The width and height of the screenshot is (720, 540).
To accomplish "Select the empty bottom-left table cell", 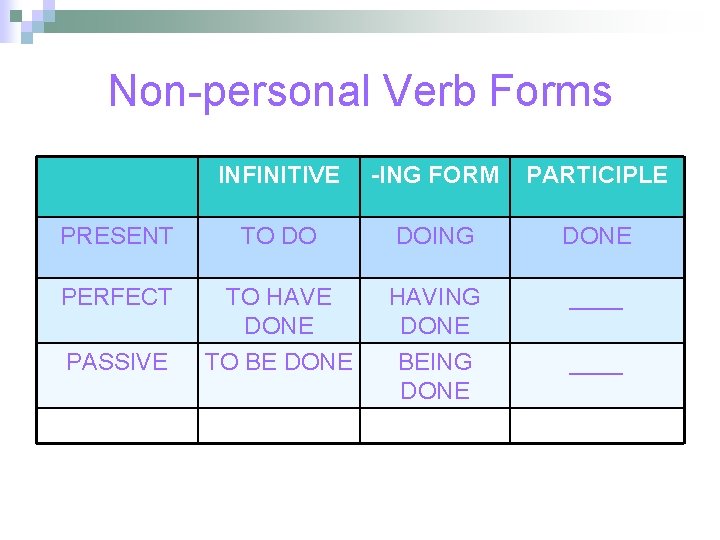I will [117, 425].
